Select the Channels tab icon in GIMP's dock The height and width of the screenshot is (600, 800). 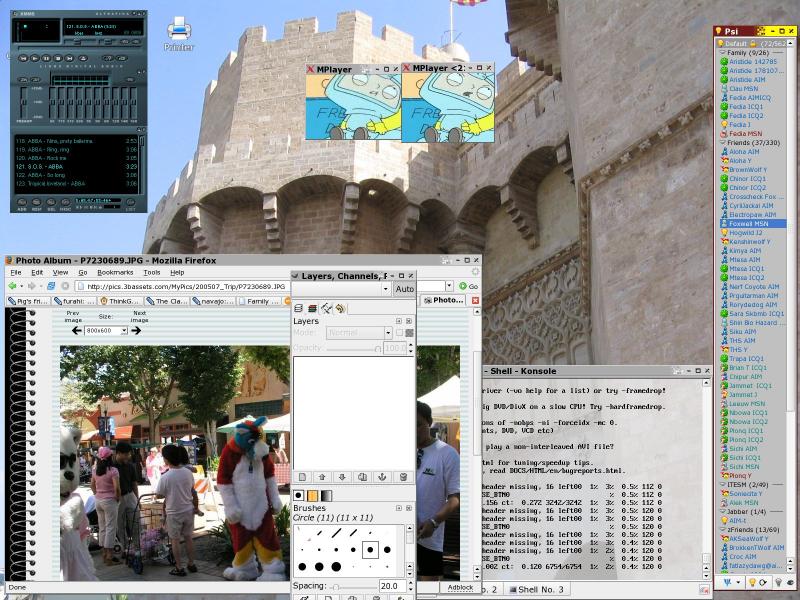click(x=312, y=306)
